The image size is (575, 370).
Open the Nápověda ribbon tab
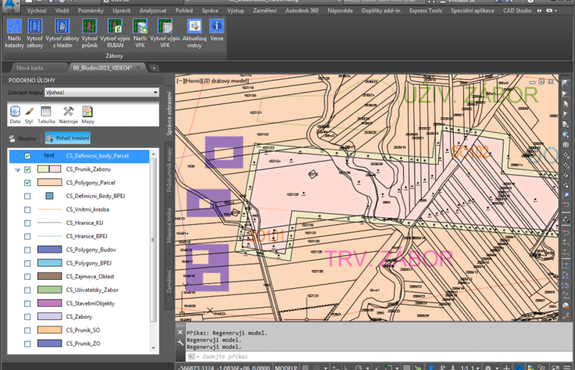pyautogui.click(x=340, y=11)
